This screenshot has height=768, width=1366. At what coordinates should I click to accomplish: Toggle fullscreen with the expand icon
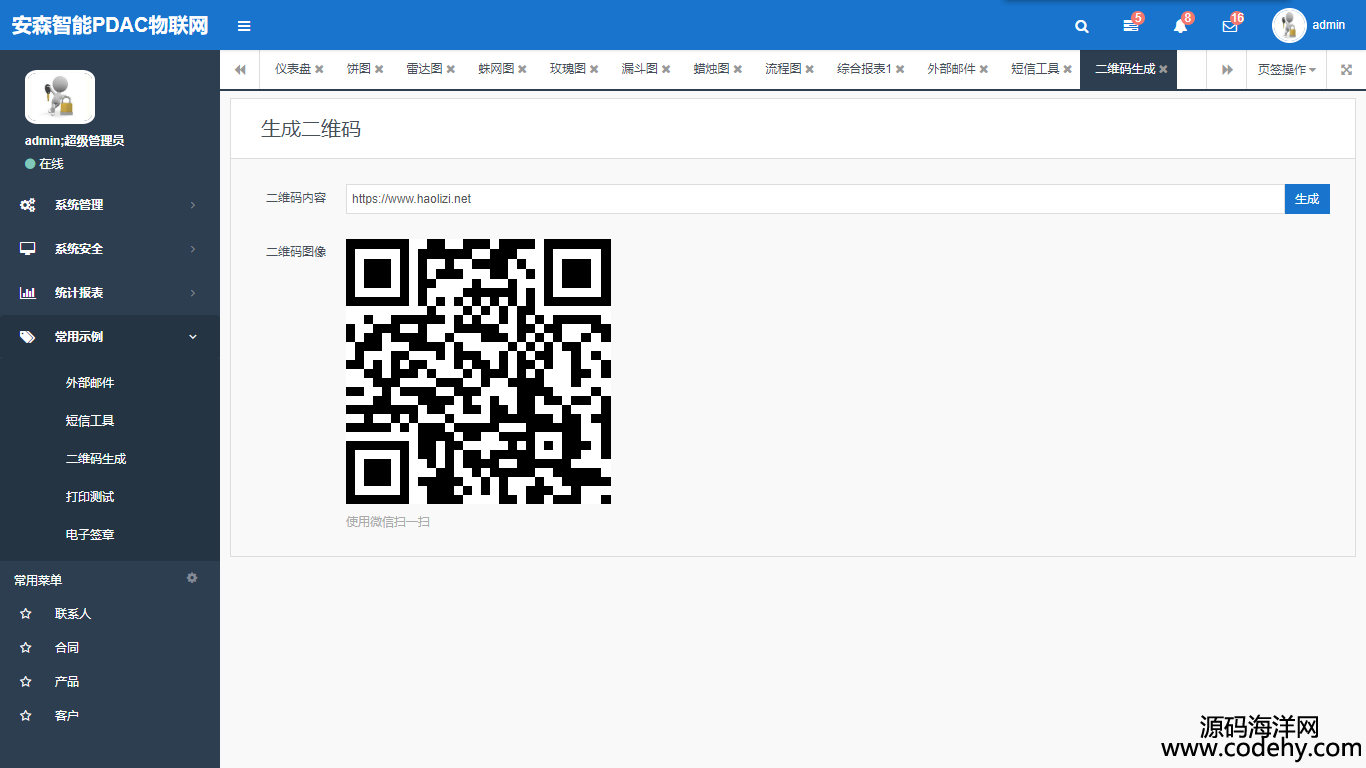pos(1346,69)
